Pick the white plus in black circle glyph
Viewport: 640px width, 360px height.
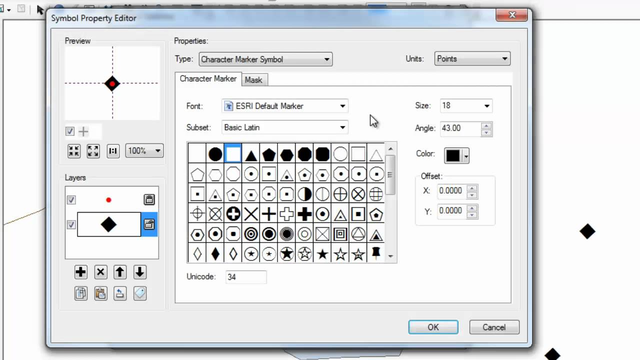pyautogui.click(x=233, y=214)
